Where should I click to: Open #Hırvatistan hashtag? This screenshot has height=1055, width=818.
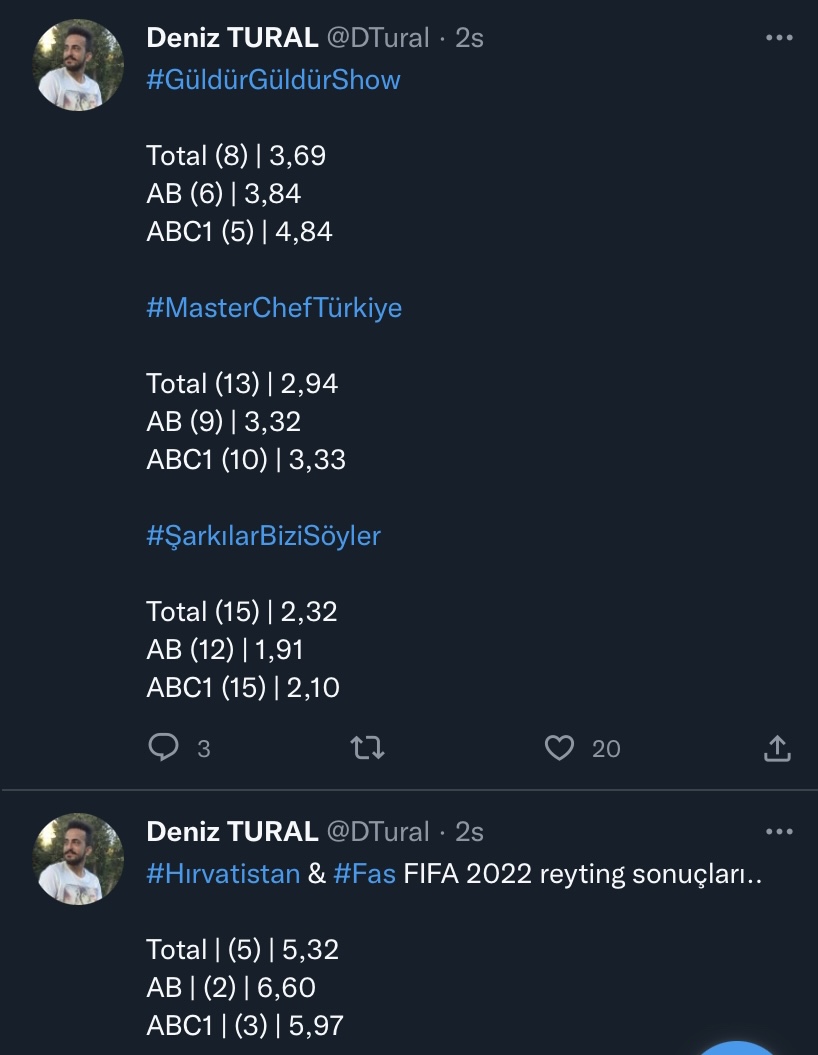coord(223,873)
